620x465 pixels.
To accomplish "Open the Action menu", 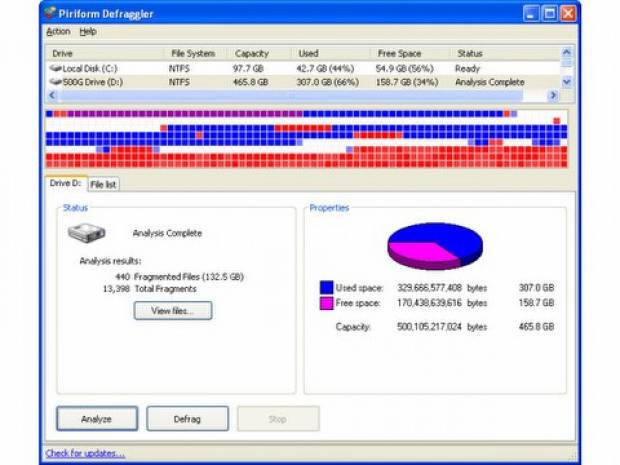I will [x=58, y=32].
